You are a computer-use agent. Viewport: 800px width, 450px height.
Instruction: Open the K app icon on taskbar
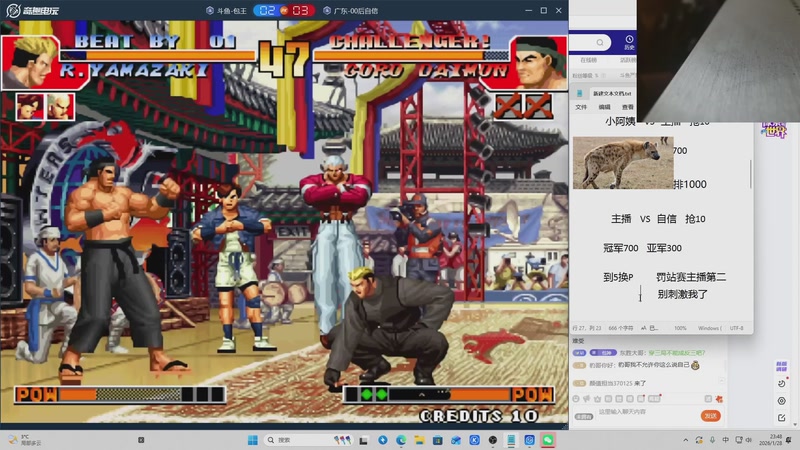474,440
